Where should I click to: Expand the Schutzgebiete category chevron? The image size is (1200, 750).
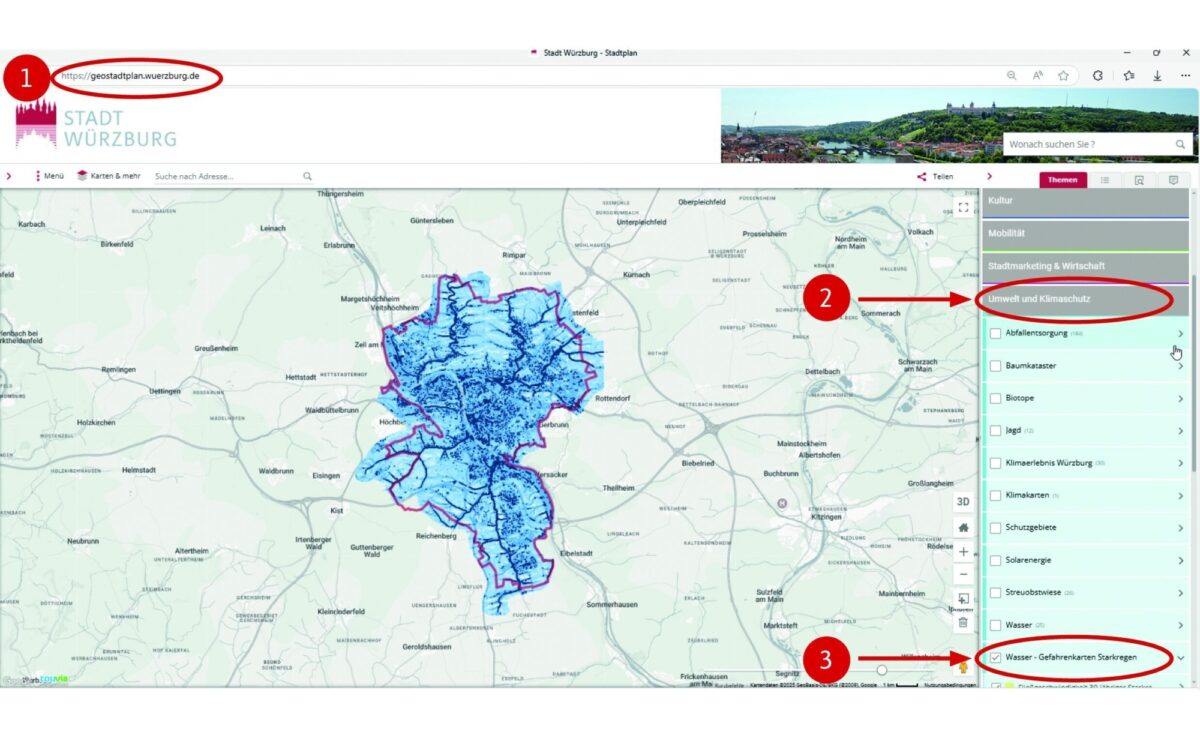(x=1180, y=527)
